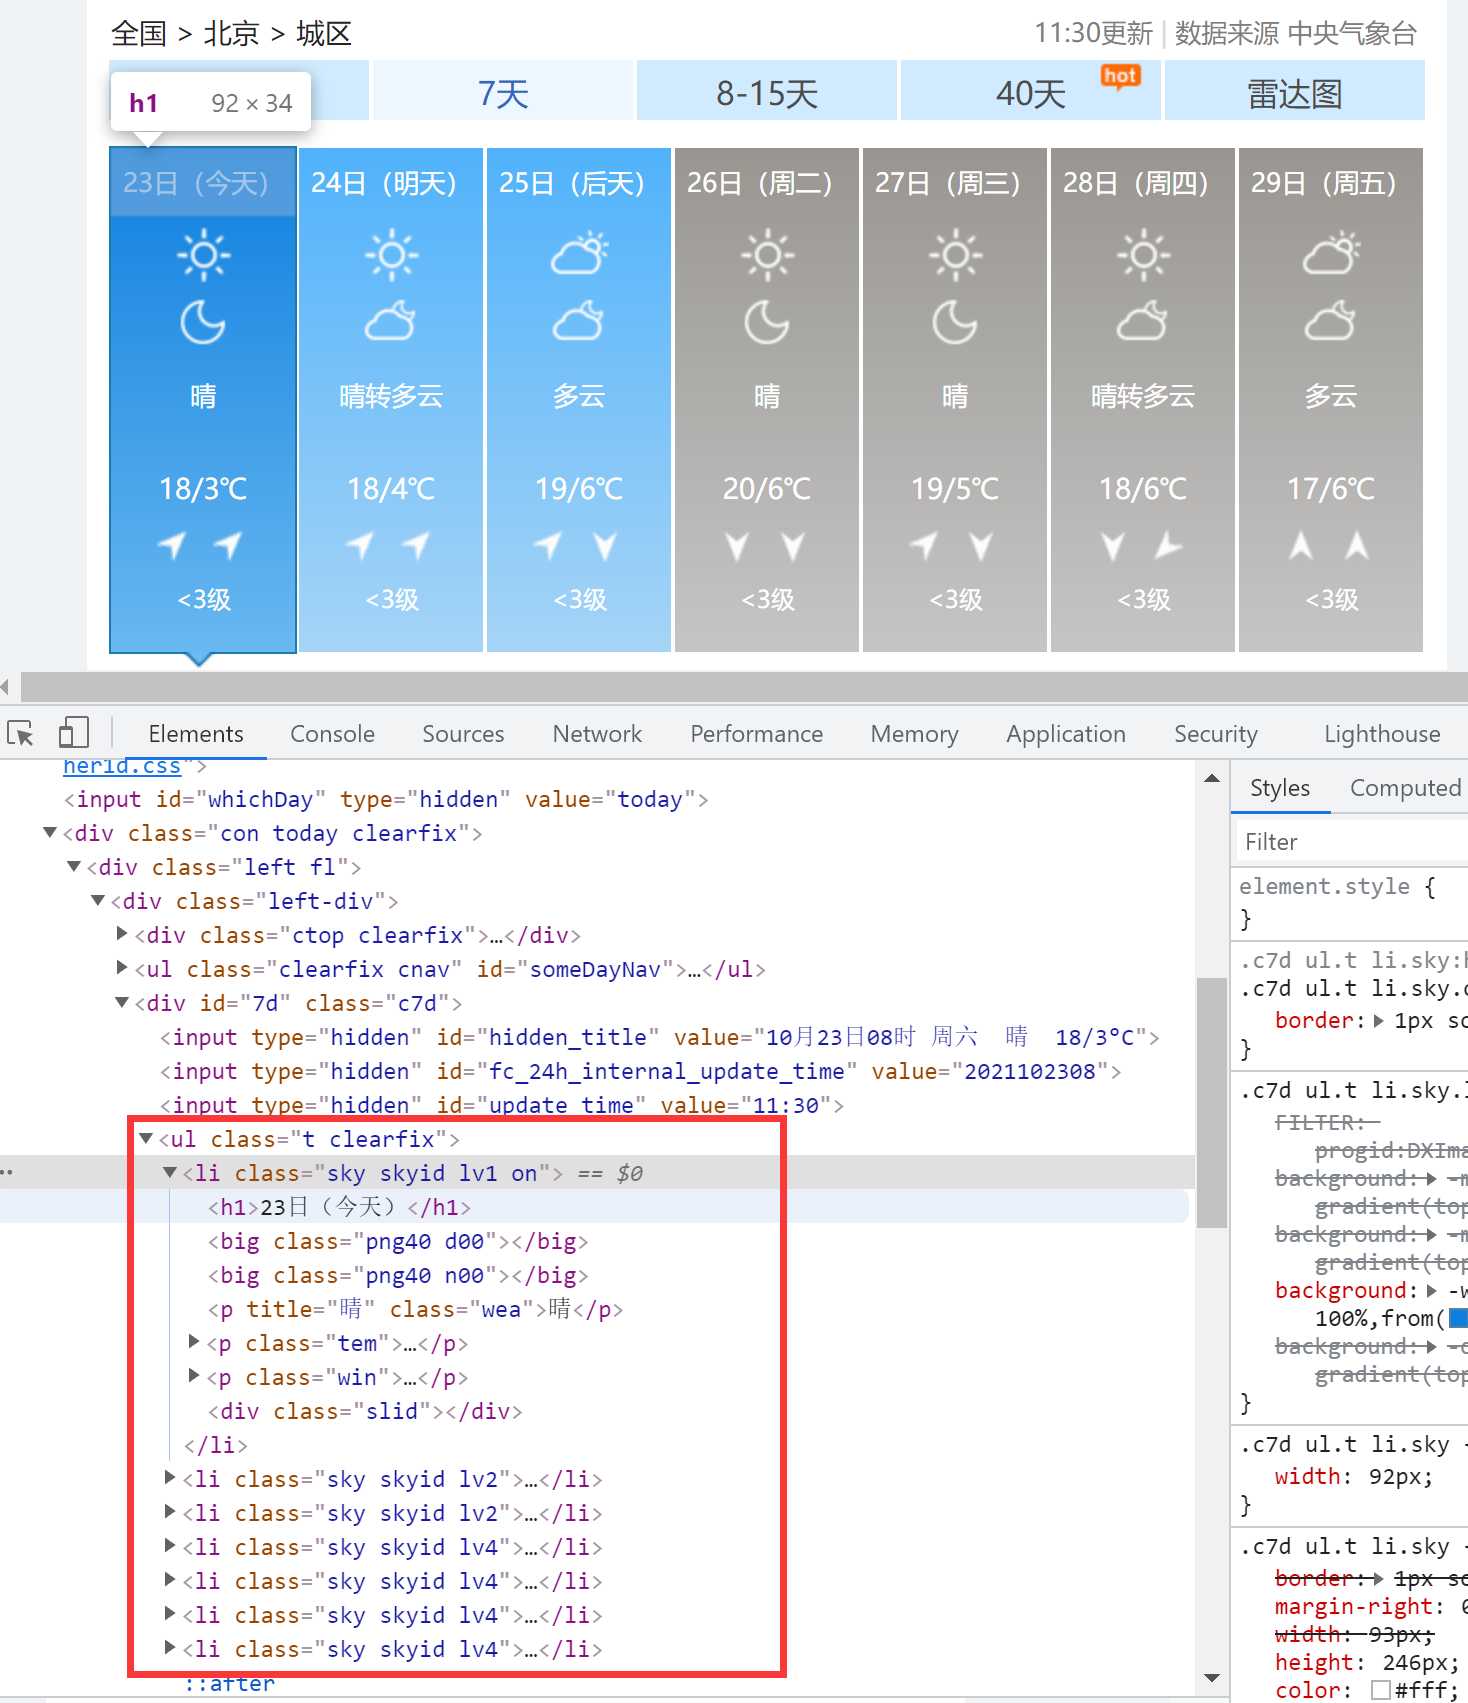Collapse the div class="con today clearfix" node
Screen dimensions: 1468x1703
(50, 833)
